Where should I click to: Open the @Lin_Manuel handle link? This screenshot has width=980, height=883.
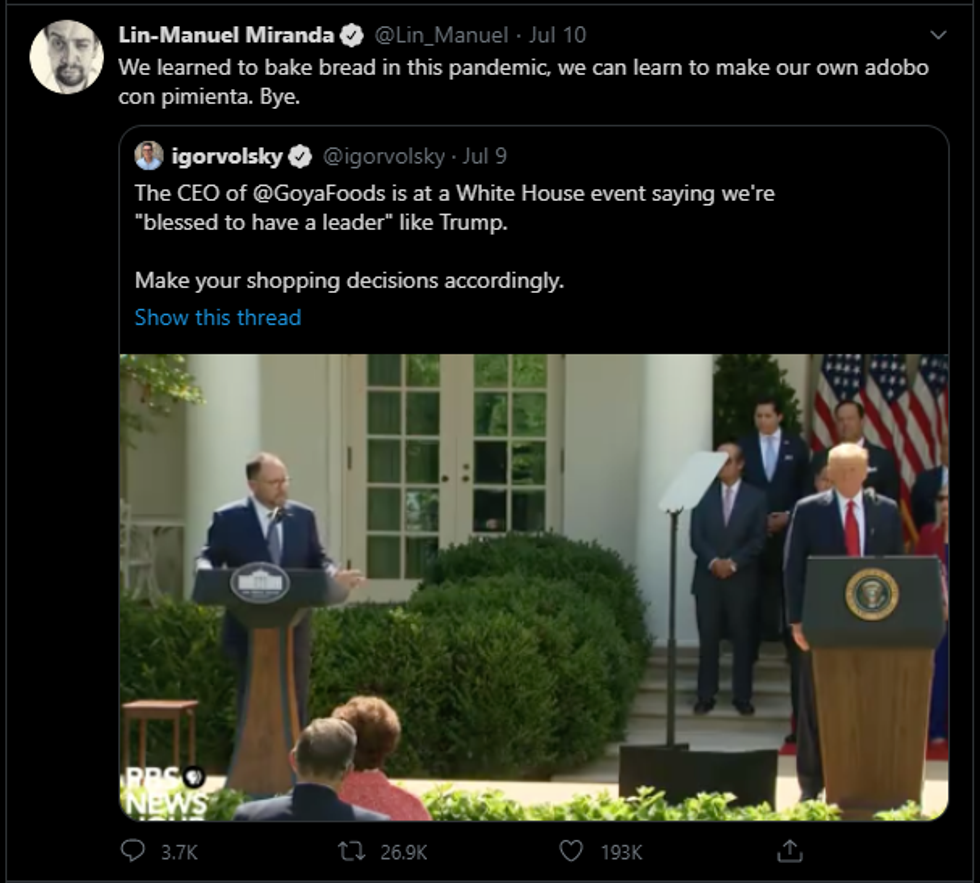pyautogui.click(x=441, y=35)
